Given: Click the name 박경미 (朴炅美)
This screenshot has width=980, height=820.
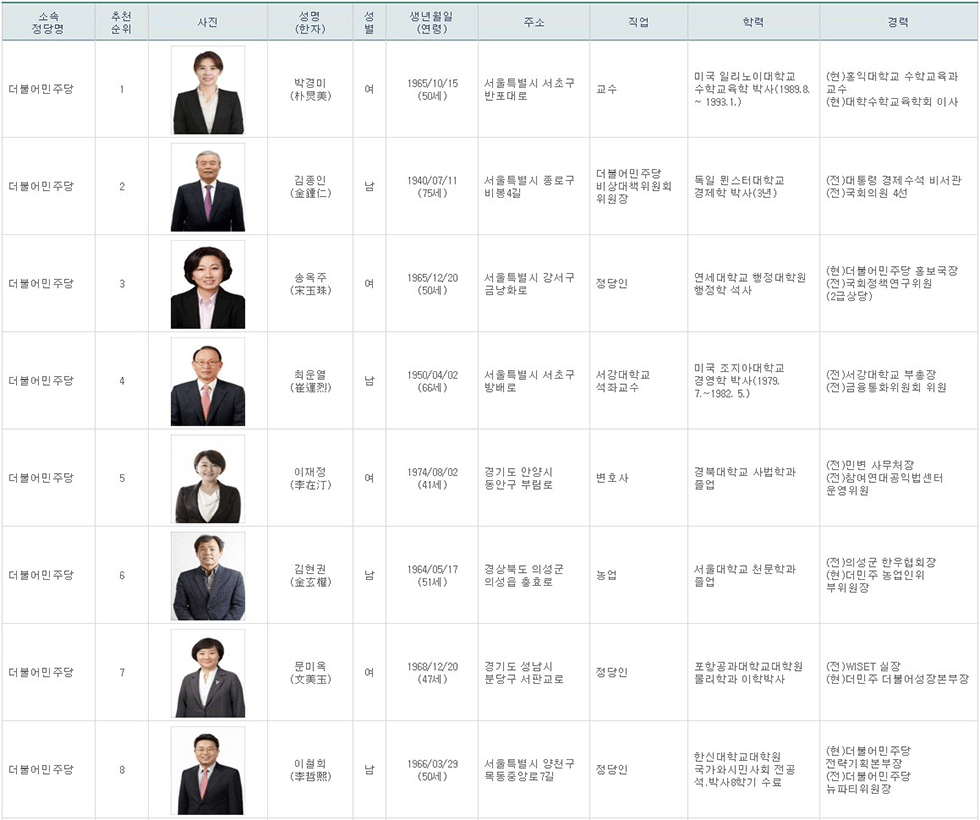Looking at the screenshot, I should [x=311, y=89].
